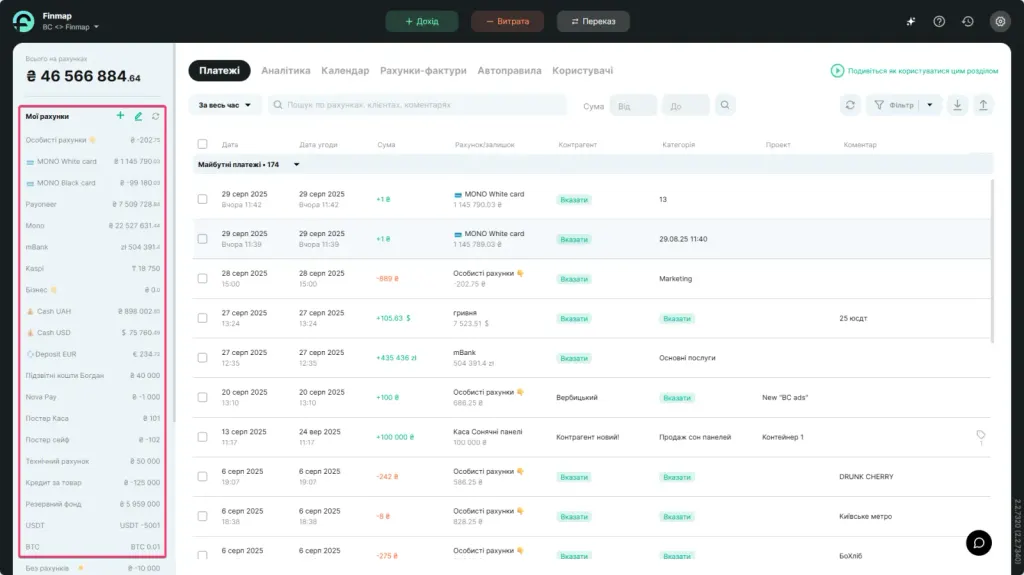The image size is (1024, 575).
Task: Click the sparkle icon in top bar
Action: tap(910, 22)
